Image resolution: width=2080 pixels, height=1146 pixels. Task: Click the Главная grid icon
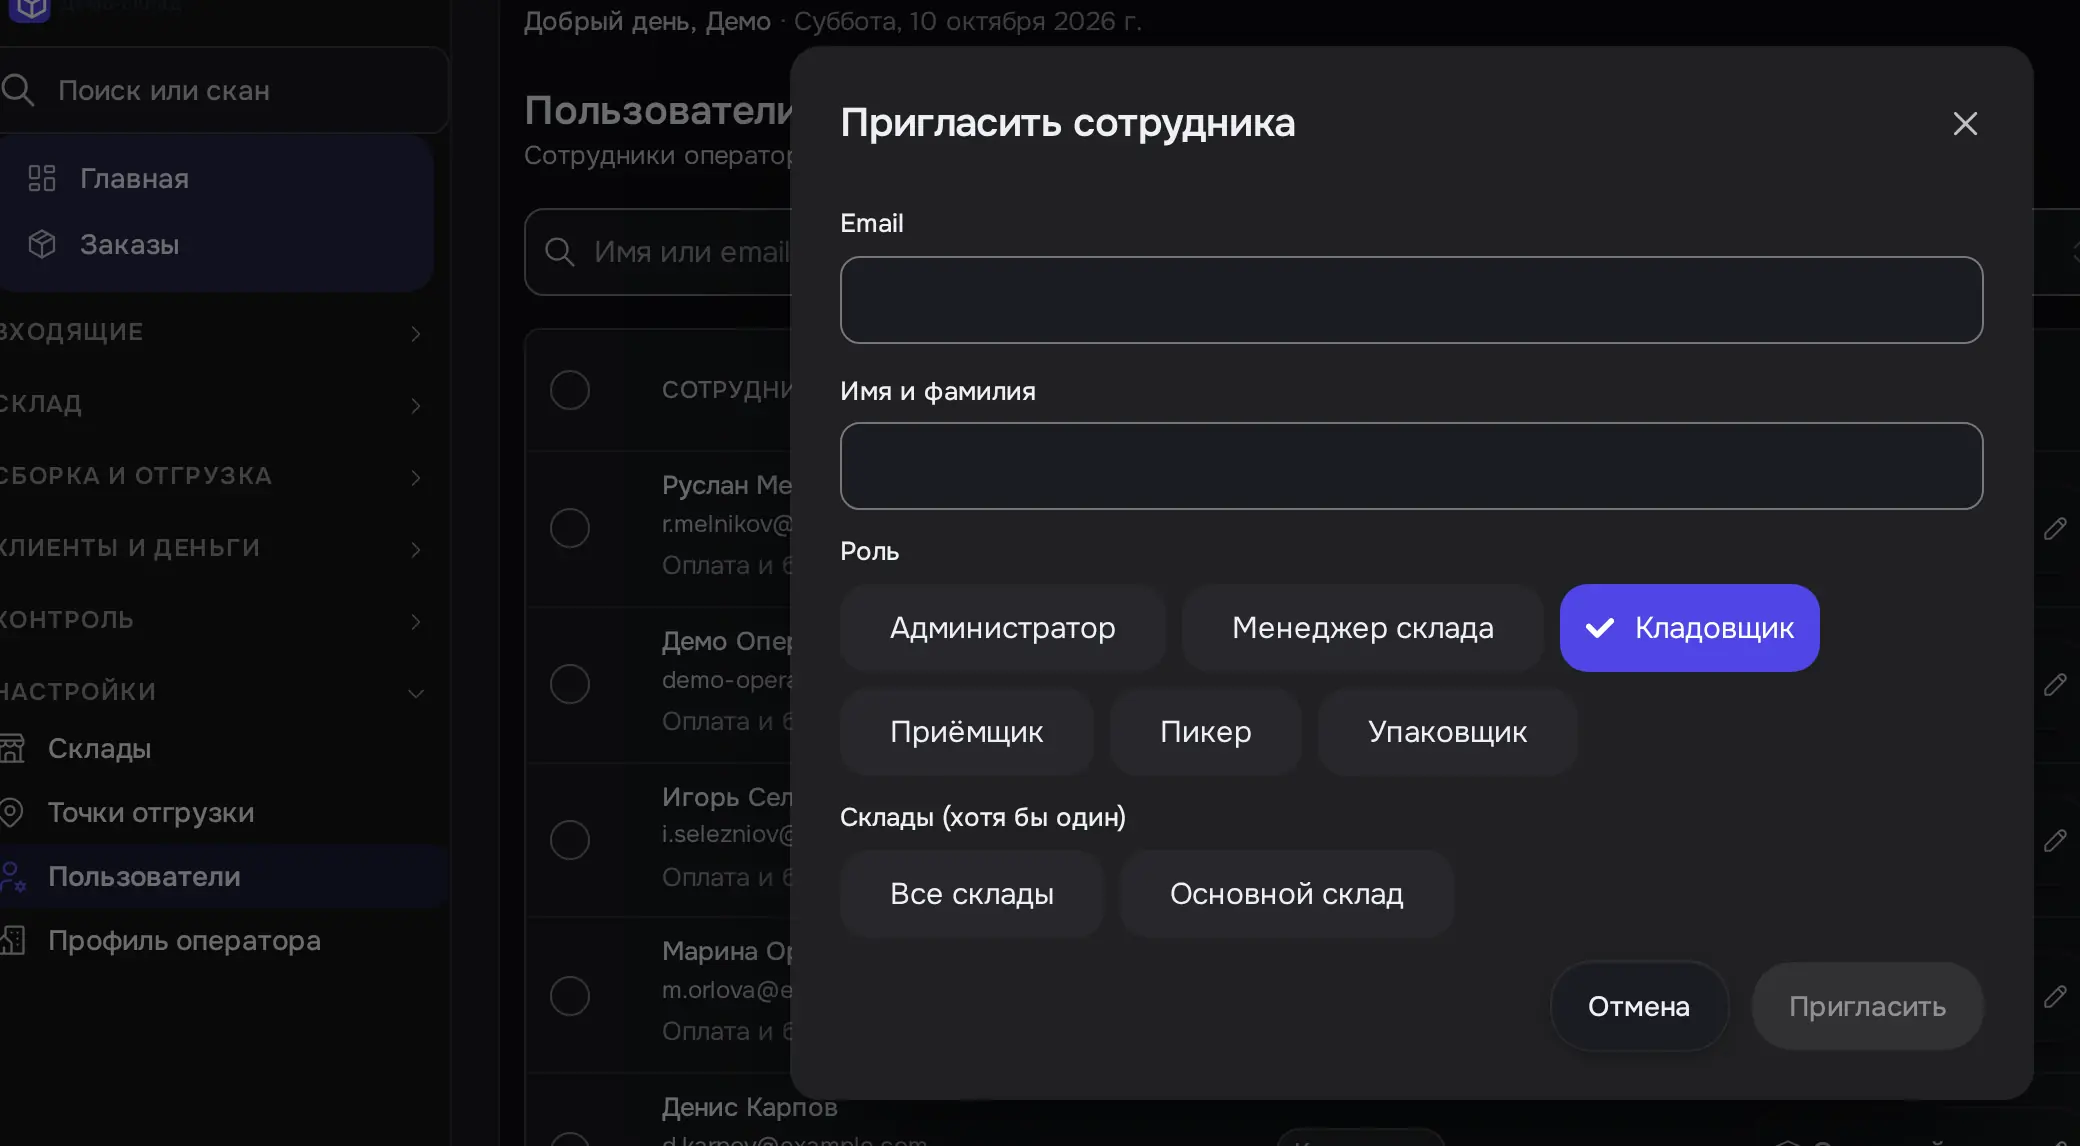pyautogui.click(x=42, y=179)
